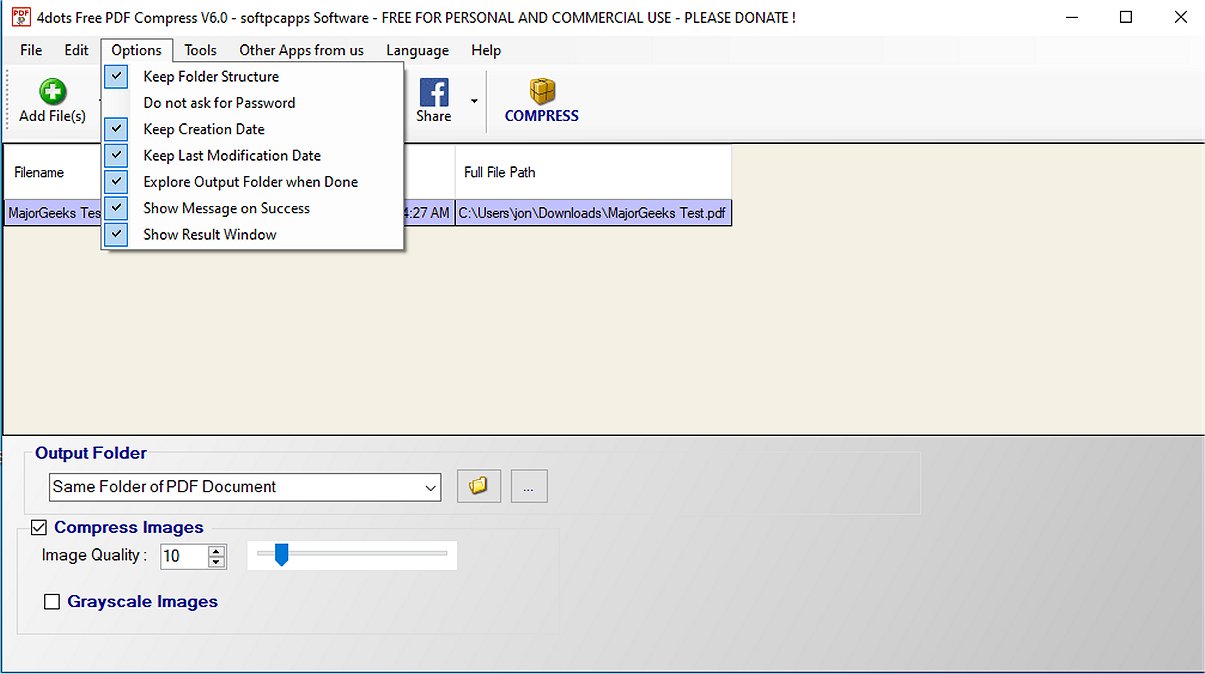Open the Other Apps from us menu
The height and width of the screenshot is (674, 1205).
301,50
